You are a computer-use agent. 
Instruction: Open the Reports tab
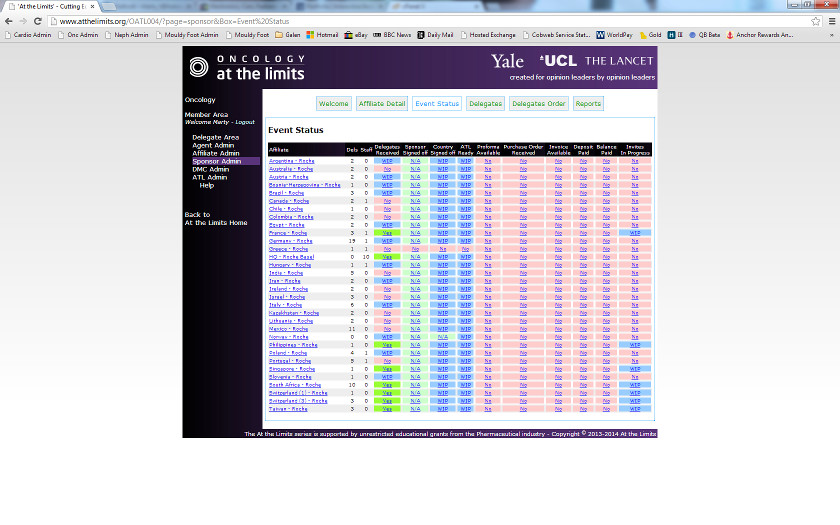588,103
